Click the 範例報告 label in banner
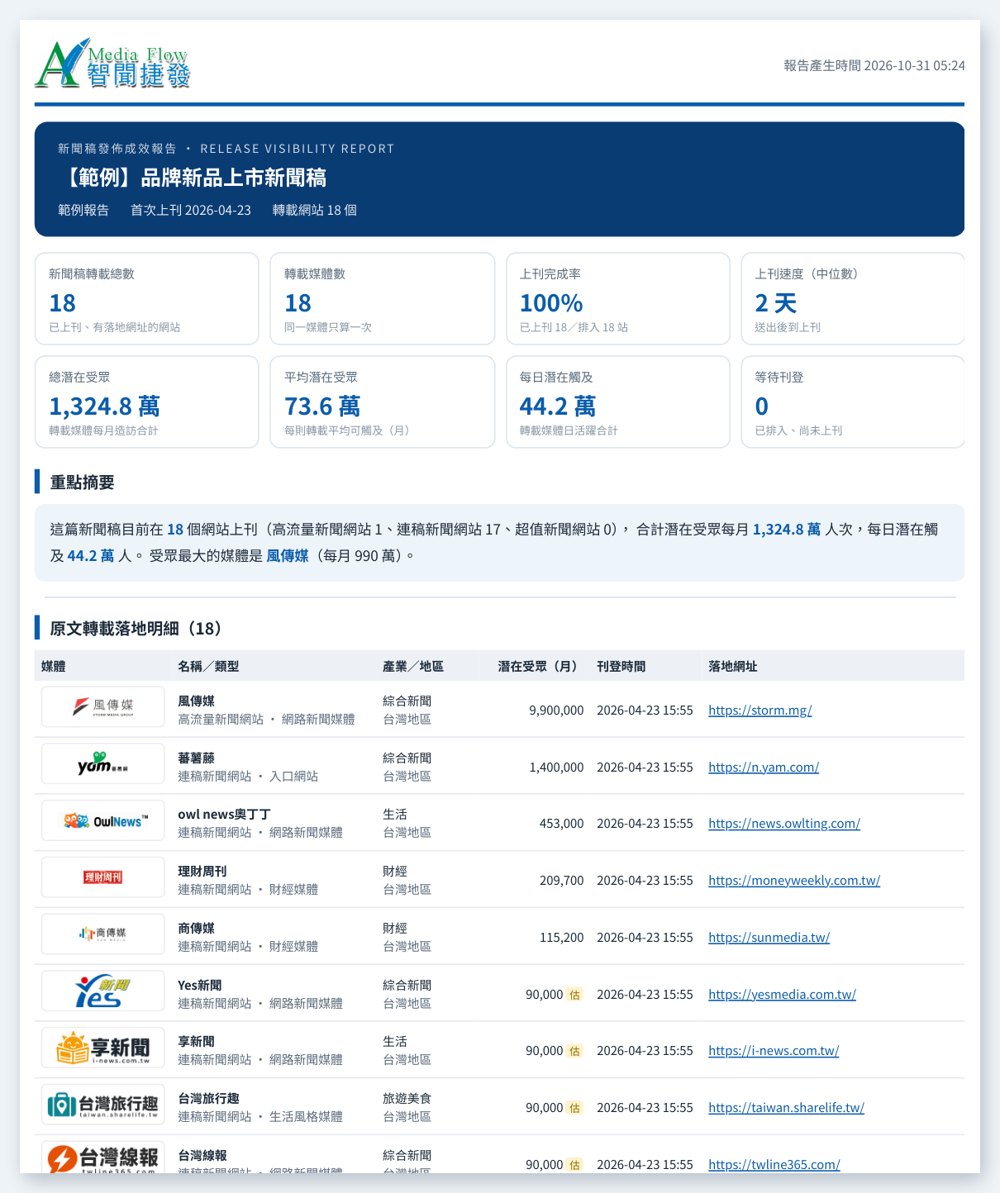The height and width of the screenshot is (1193, 1000). tap(84, 210)
